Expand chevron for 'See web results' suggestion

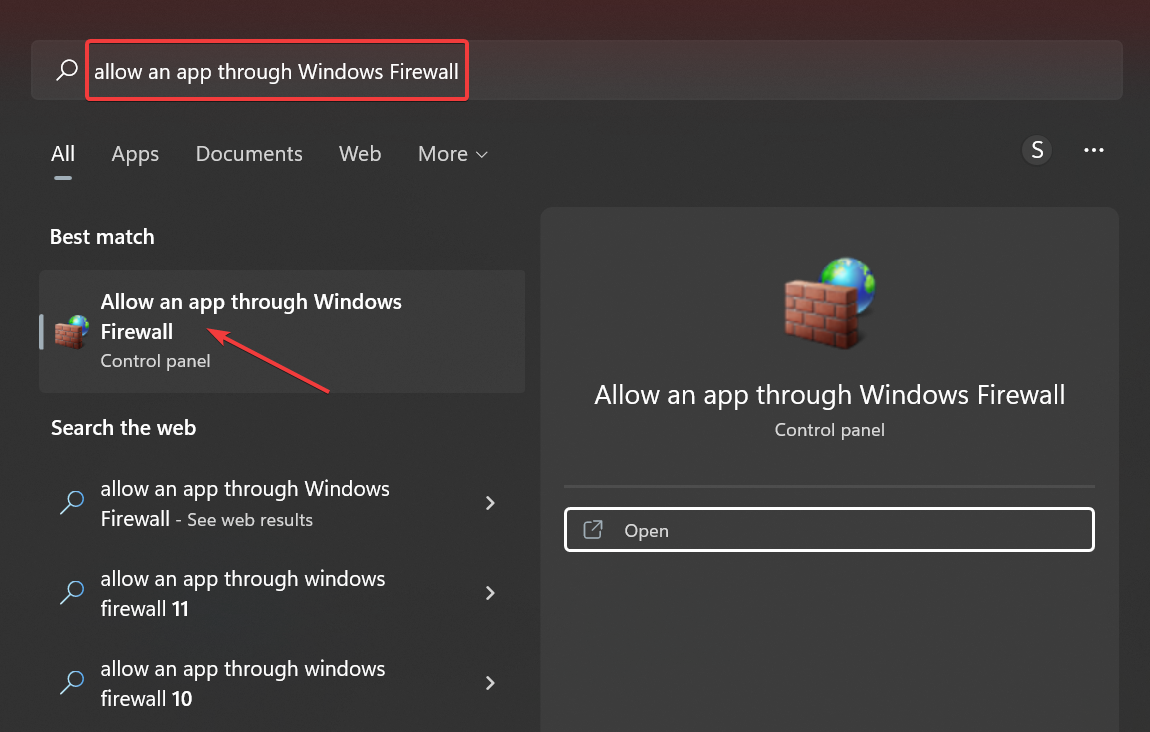coord(491,502)
